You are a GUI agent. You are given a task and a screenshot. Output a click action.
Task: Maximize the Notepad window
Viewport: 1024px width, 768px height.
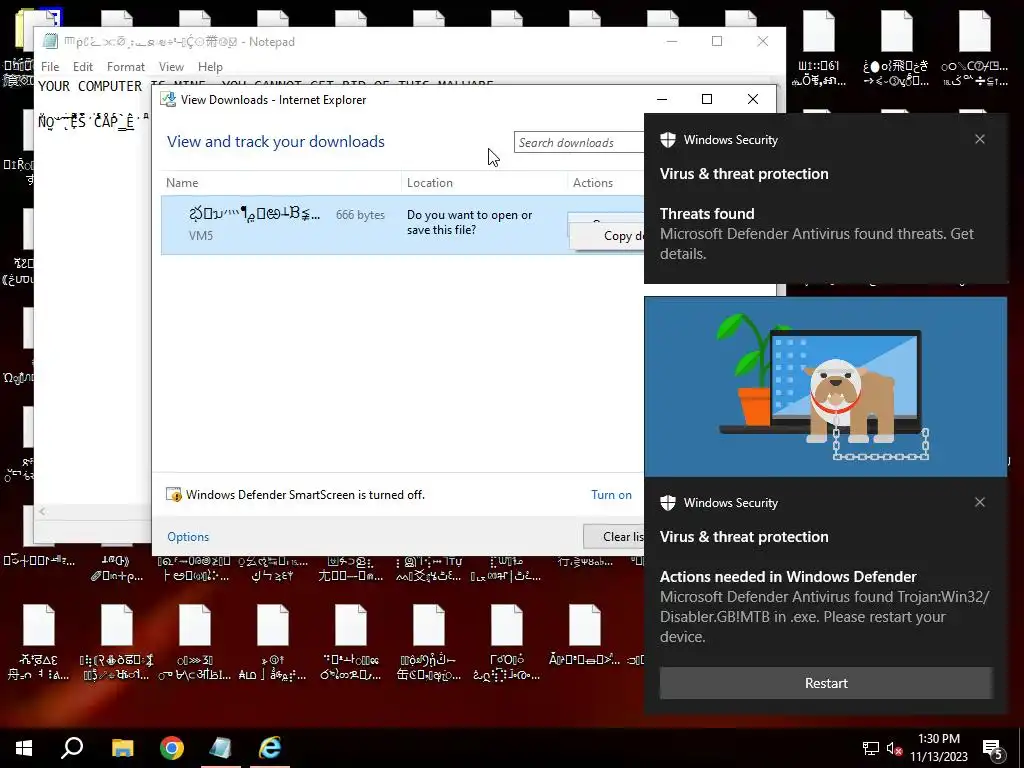(717, 41)
